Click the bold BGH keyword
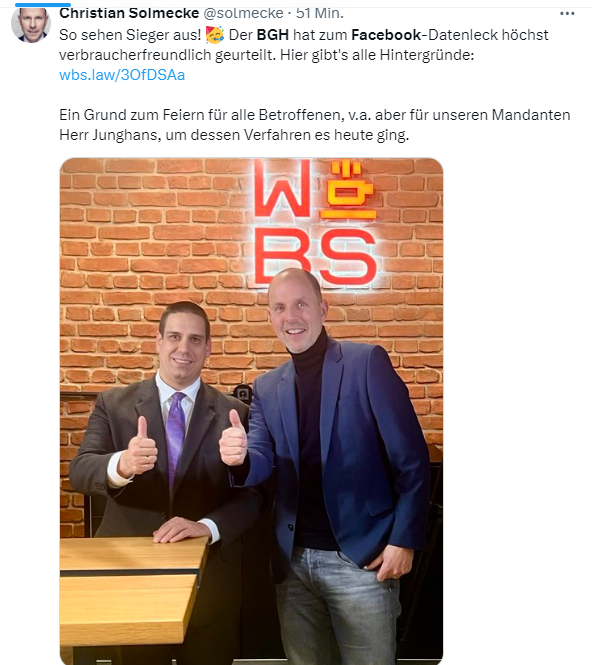592x665 pixels. [x=273, y=35]
